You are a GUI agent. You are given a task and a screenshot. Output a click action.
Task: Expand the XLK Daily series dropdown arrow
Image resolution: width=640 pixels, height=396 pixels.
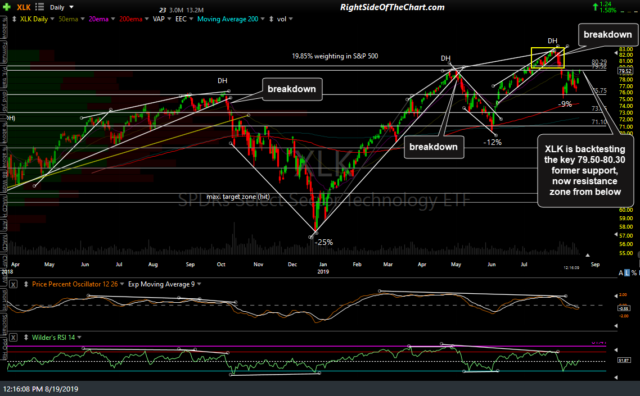point(52,19)
